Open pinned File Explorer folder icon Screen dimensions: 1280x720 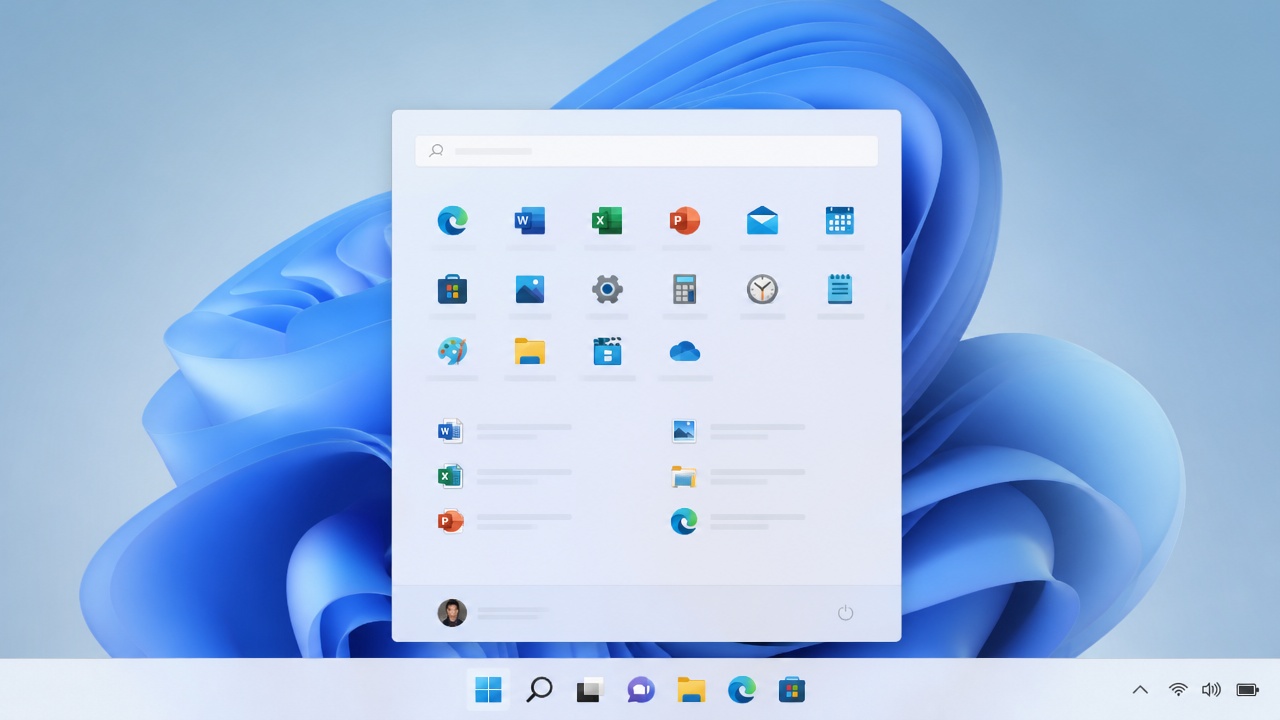tap(530, 351)
